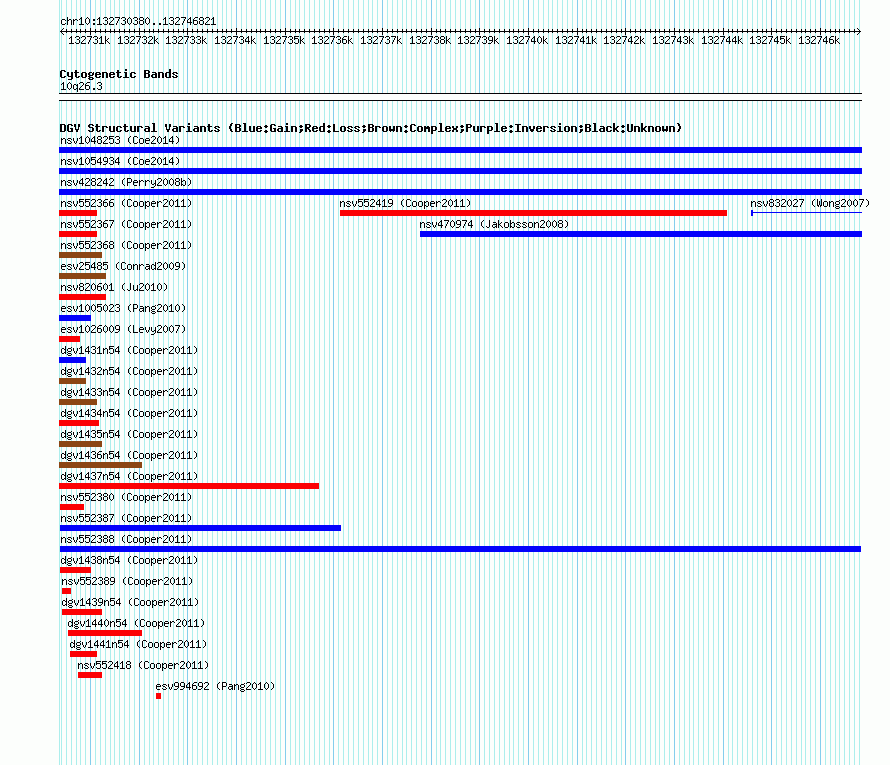Image resolution: width=890 pixels, height=765 pixels.
Task: Click the 132736k ruler position
Action: pos(332,40)
